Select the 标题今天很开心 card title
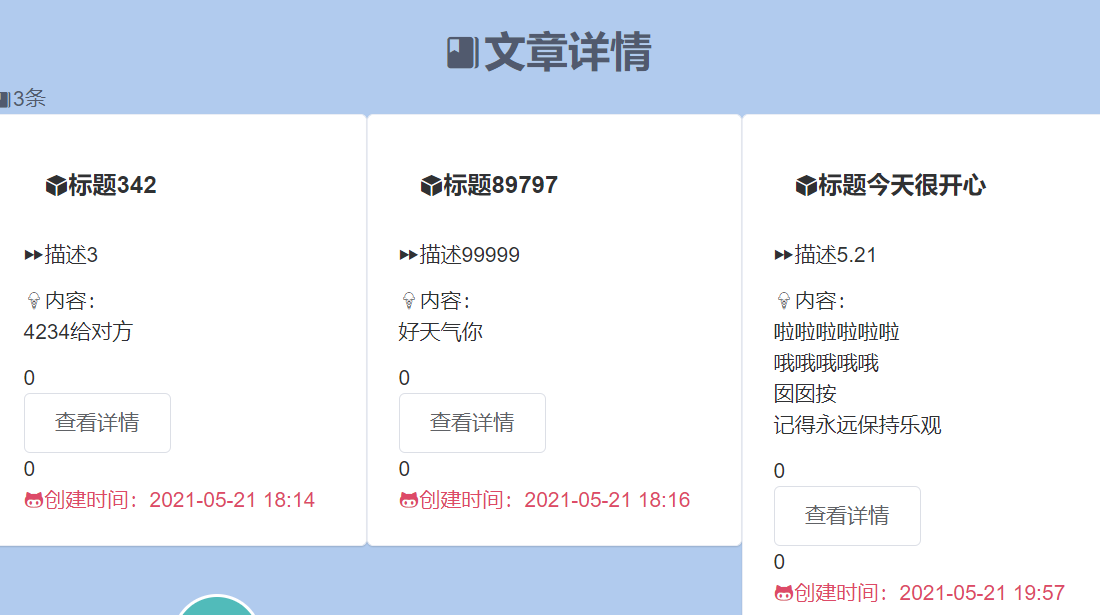This screenshot has height=615, width=1100. [x=902, y=186]
